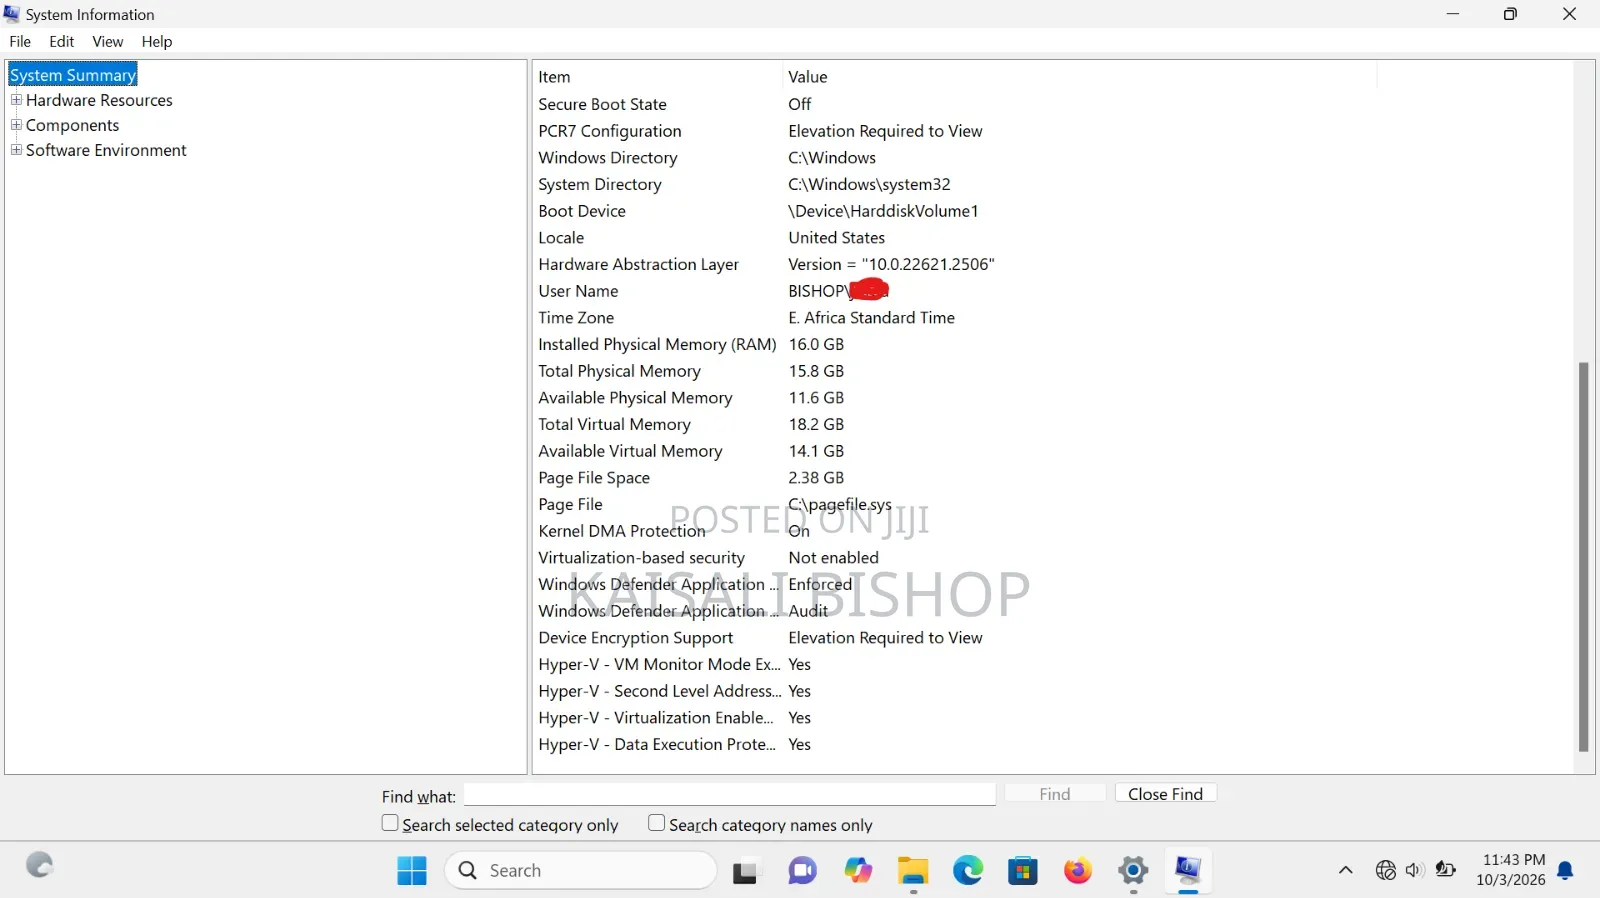The image size is (1600, 898).
Task: Open Copilot from the taskbar
Action: point(858,871)
